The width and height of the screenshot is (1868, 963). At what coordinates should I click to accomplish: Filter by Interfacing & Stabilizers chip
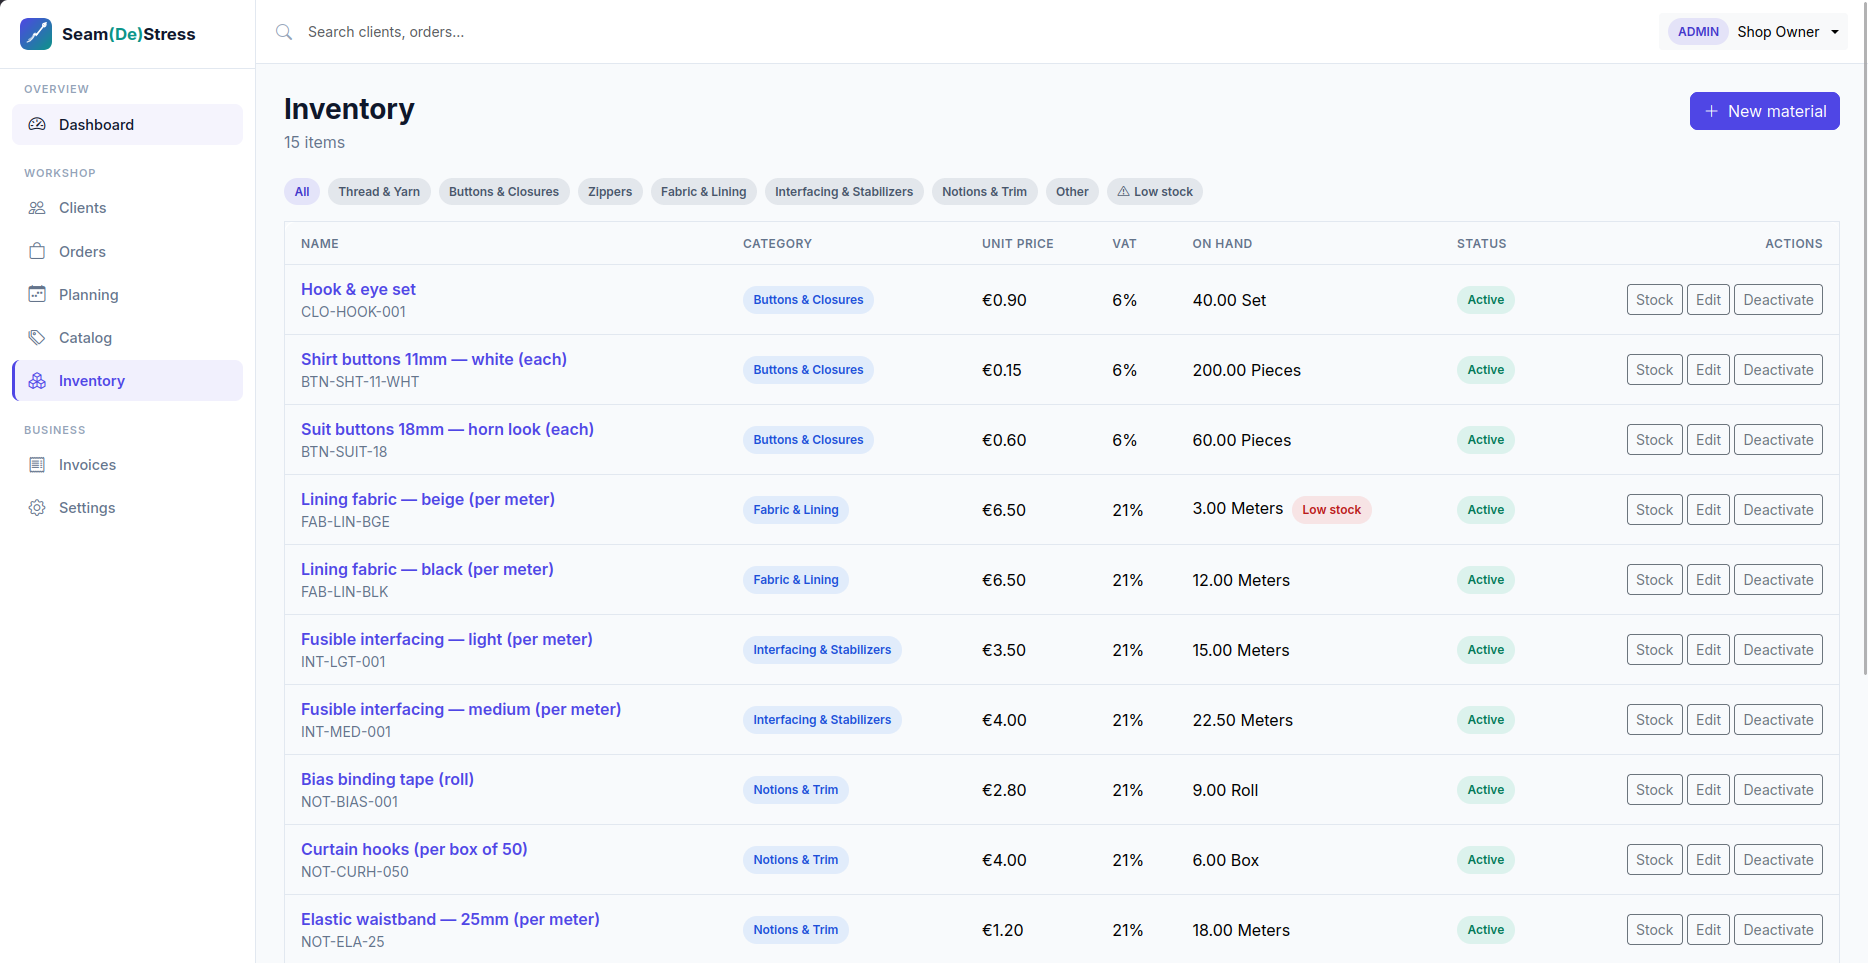tap(844, 192)
